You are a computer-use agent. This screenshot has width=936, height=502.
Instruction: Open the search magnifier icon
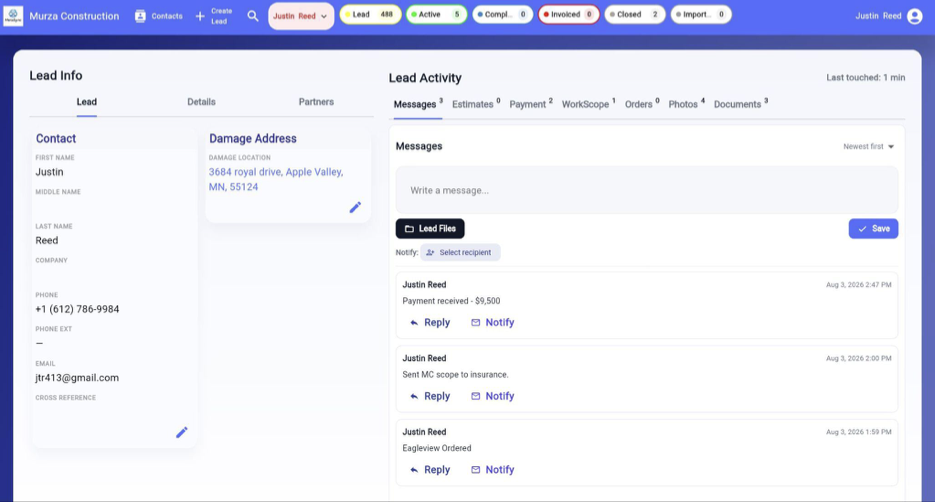[x=253, y=16]
